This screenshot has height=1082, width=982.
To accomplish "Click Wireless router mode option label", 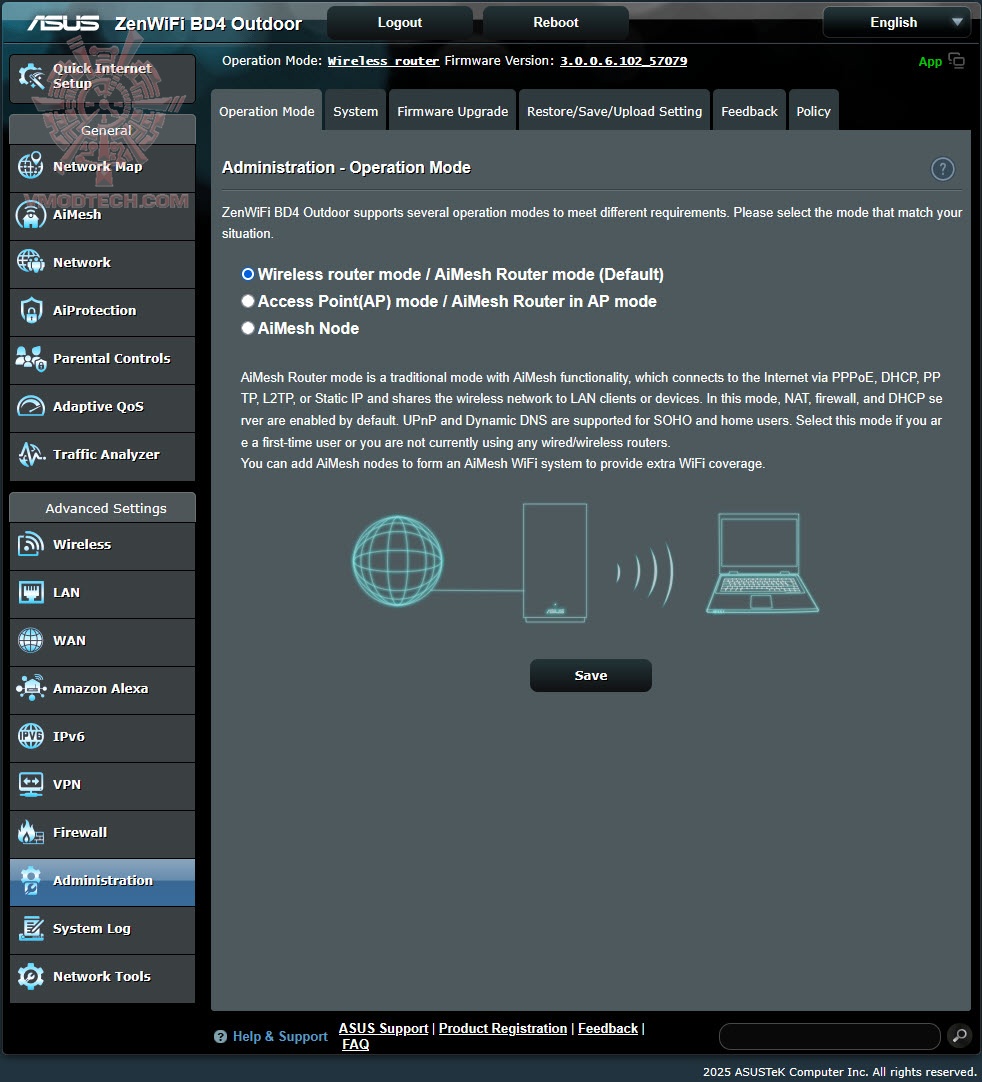I will coord(460,274).
